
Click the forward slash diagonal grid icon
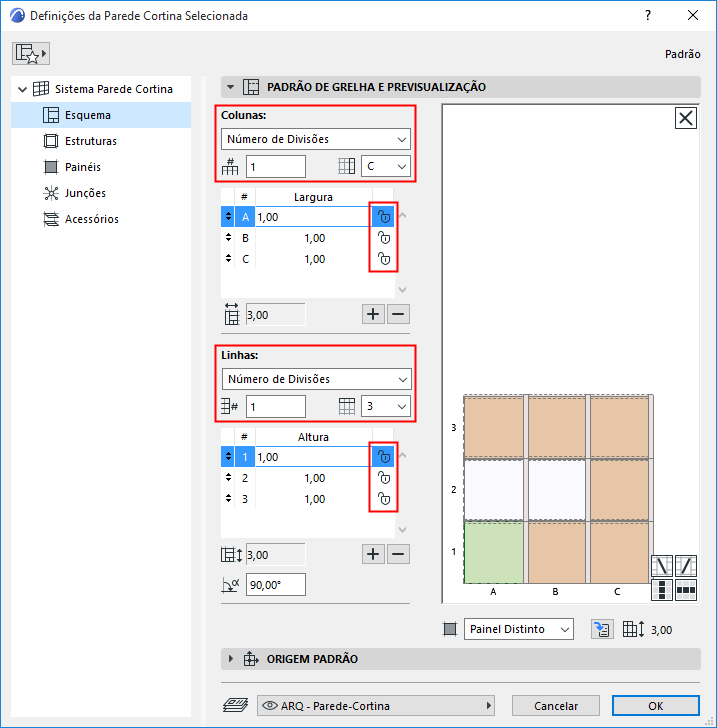(685, 566)
